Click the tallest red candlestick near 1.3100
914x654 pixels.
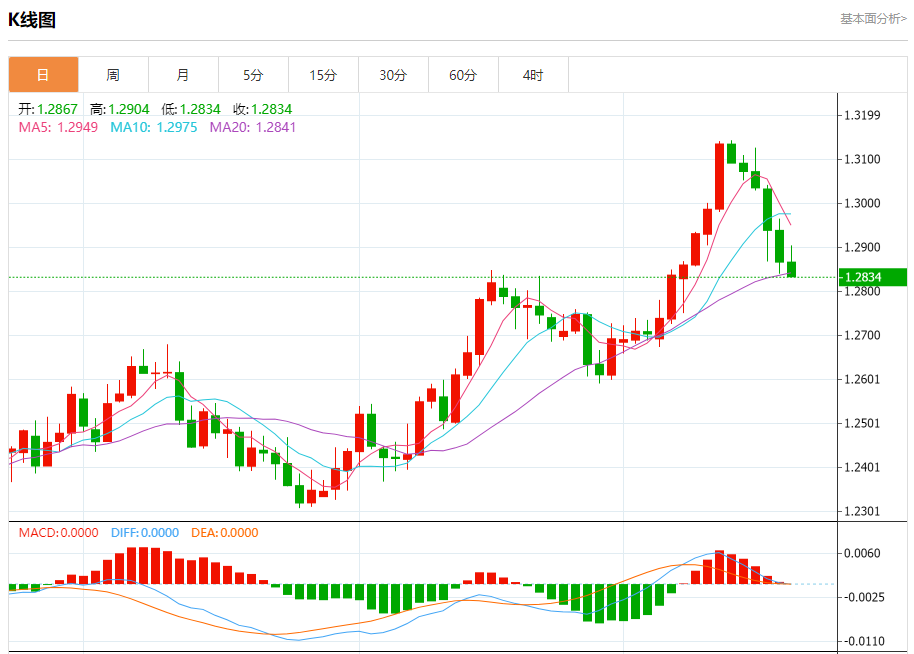[x=719, y=177]
